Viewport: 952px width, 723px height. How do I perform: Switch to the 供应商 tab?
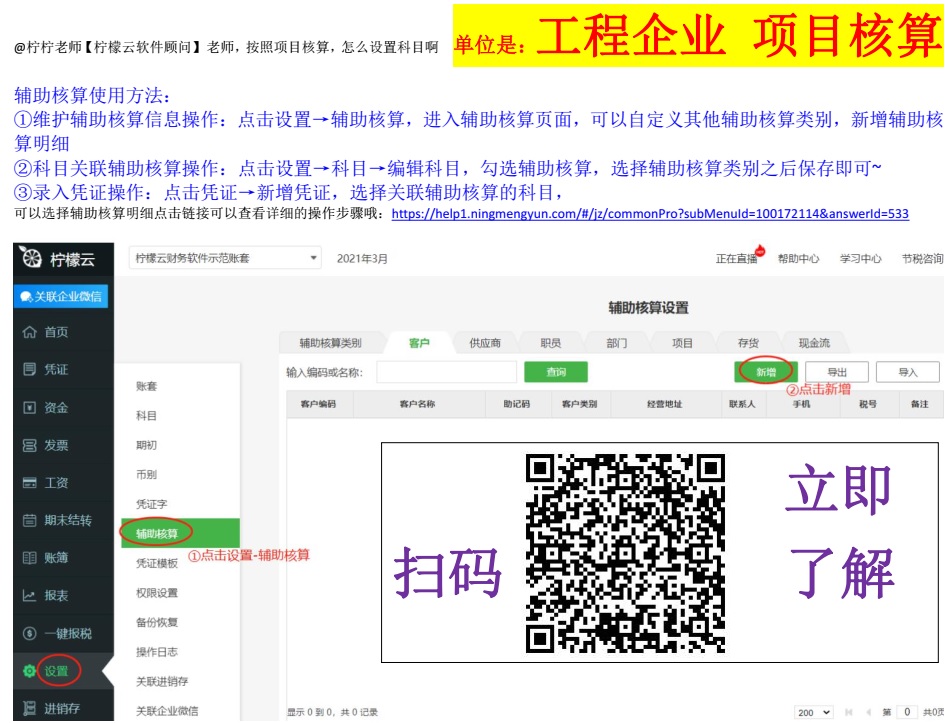point(485,343)
